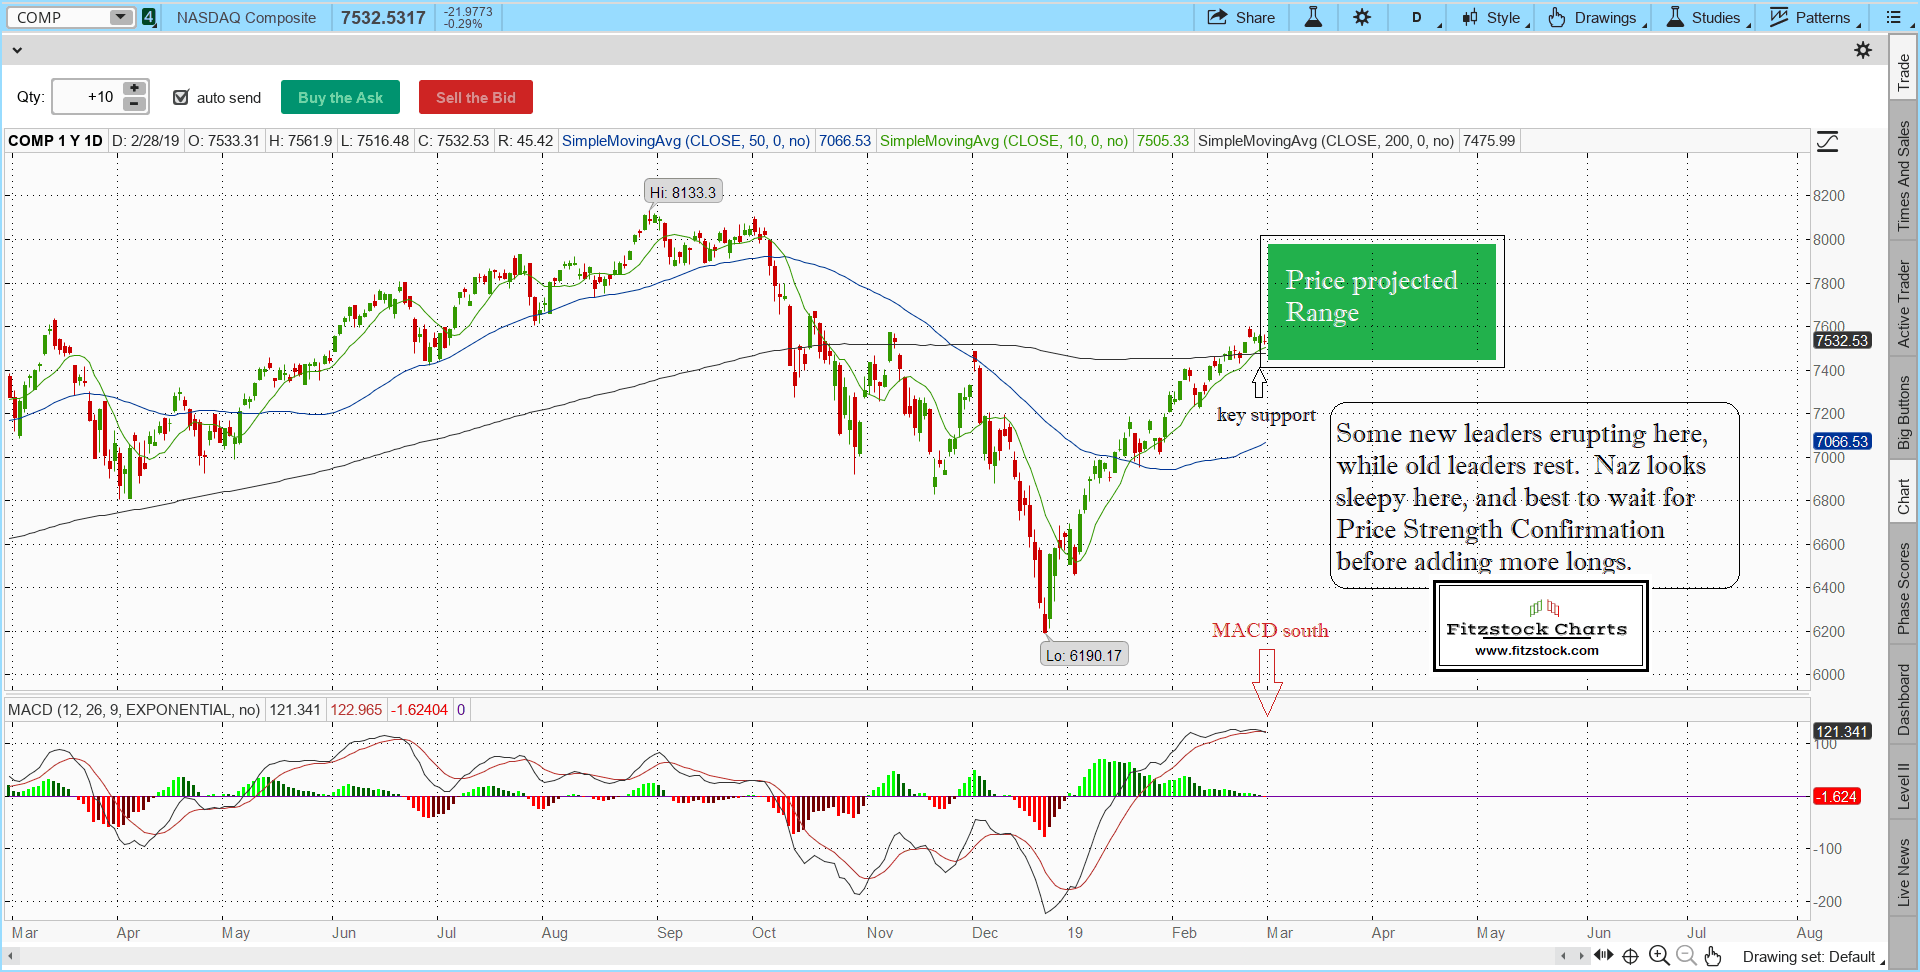1920x972 pixels.
Task: Open the trade bar settings gear
Action: 1863,50
